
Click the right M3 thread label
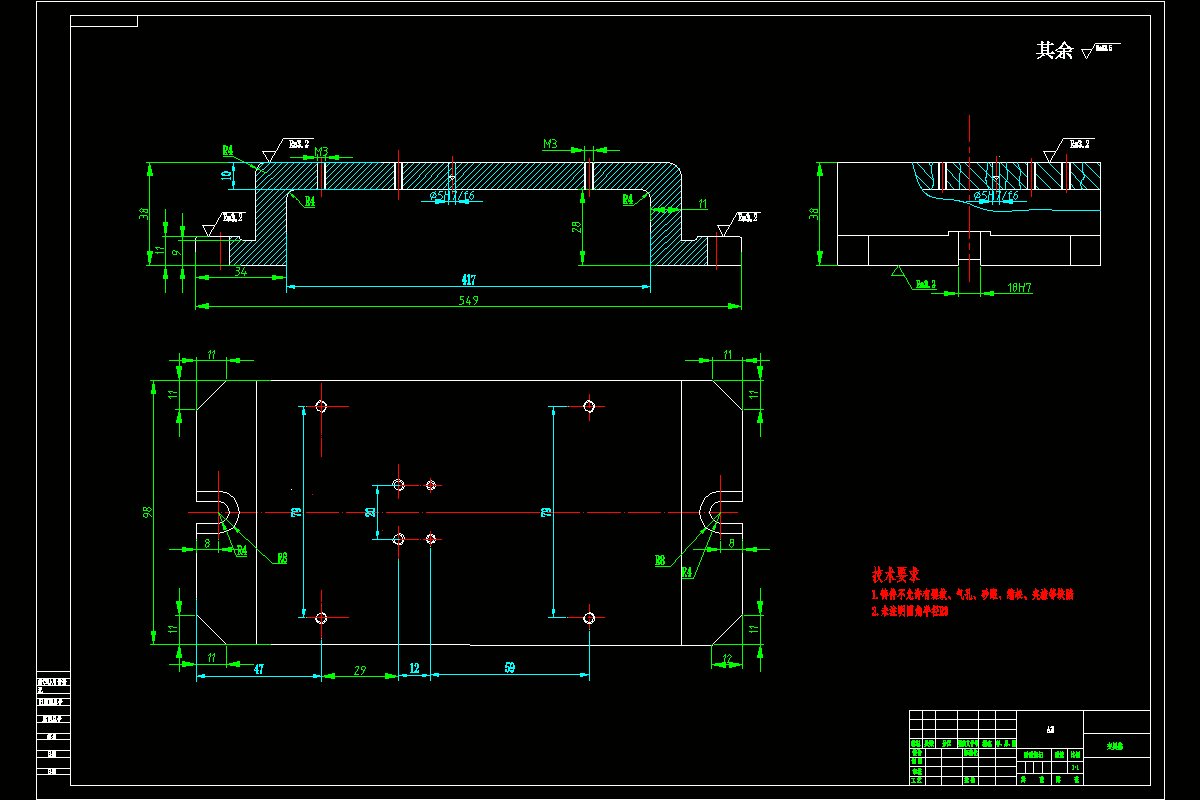pos(550,144)
